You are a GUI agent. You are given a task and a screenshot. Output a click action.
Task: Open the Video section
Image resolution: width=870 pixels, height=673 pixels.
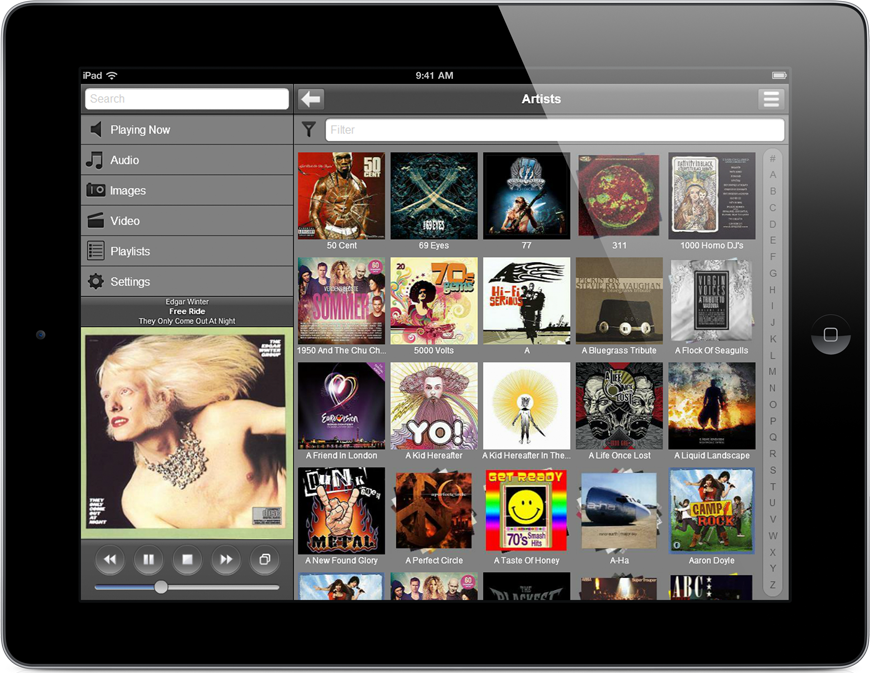[187, 221]
